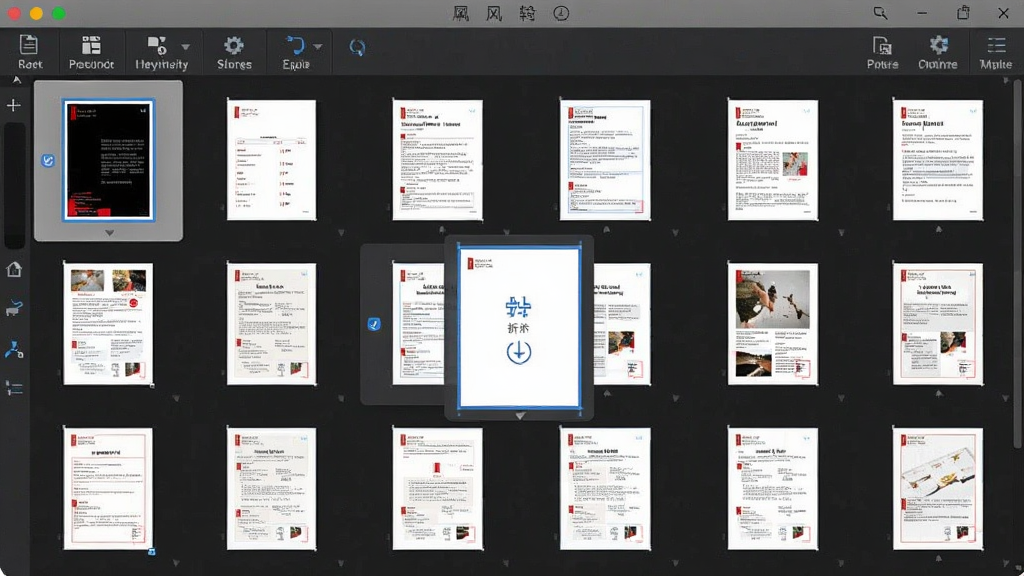Collapse the sidebar using the top up-arrow
The image size is (1024, 576).
click(x=16, y=80)
